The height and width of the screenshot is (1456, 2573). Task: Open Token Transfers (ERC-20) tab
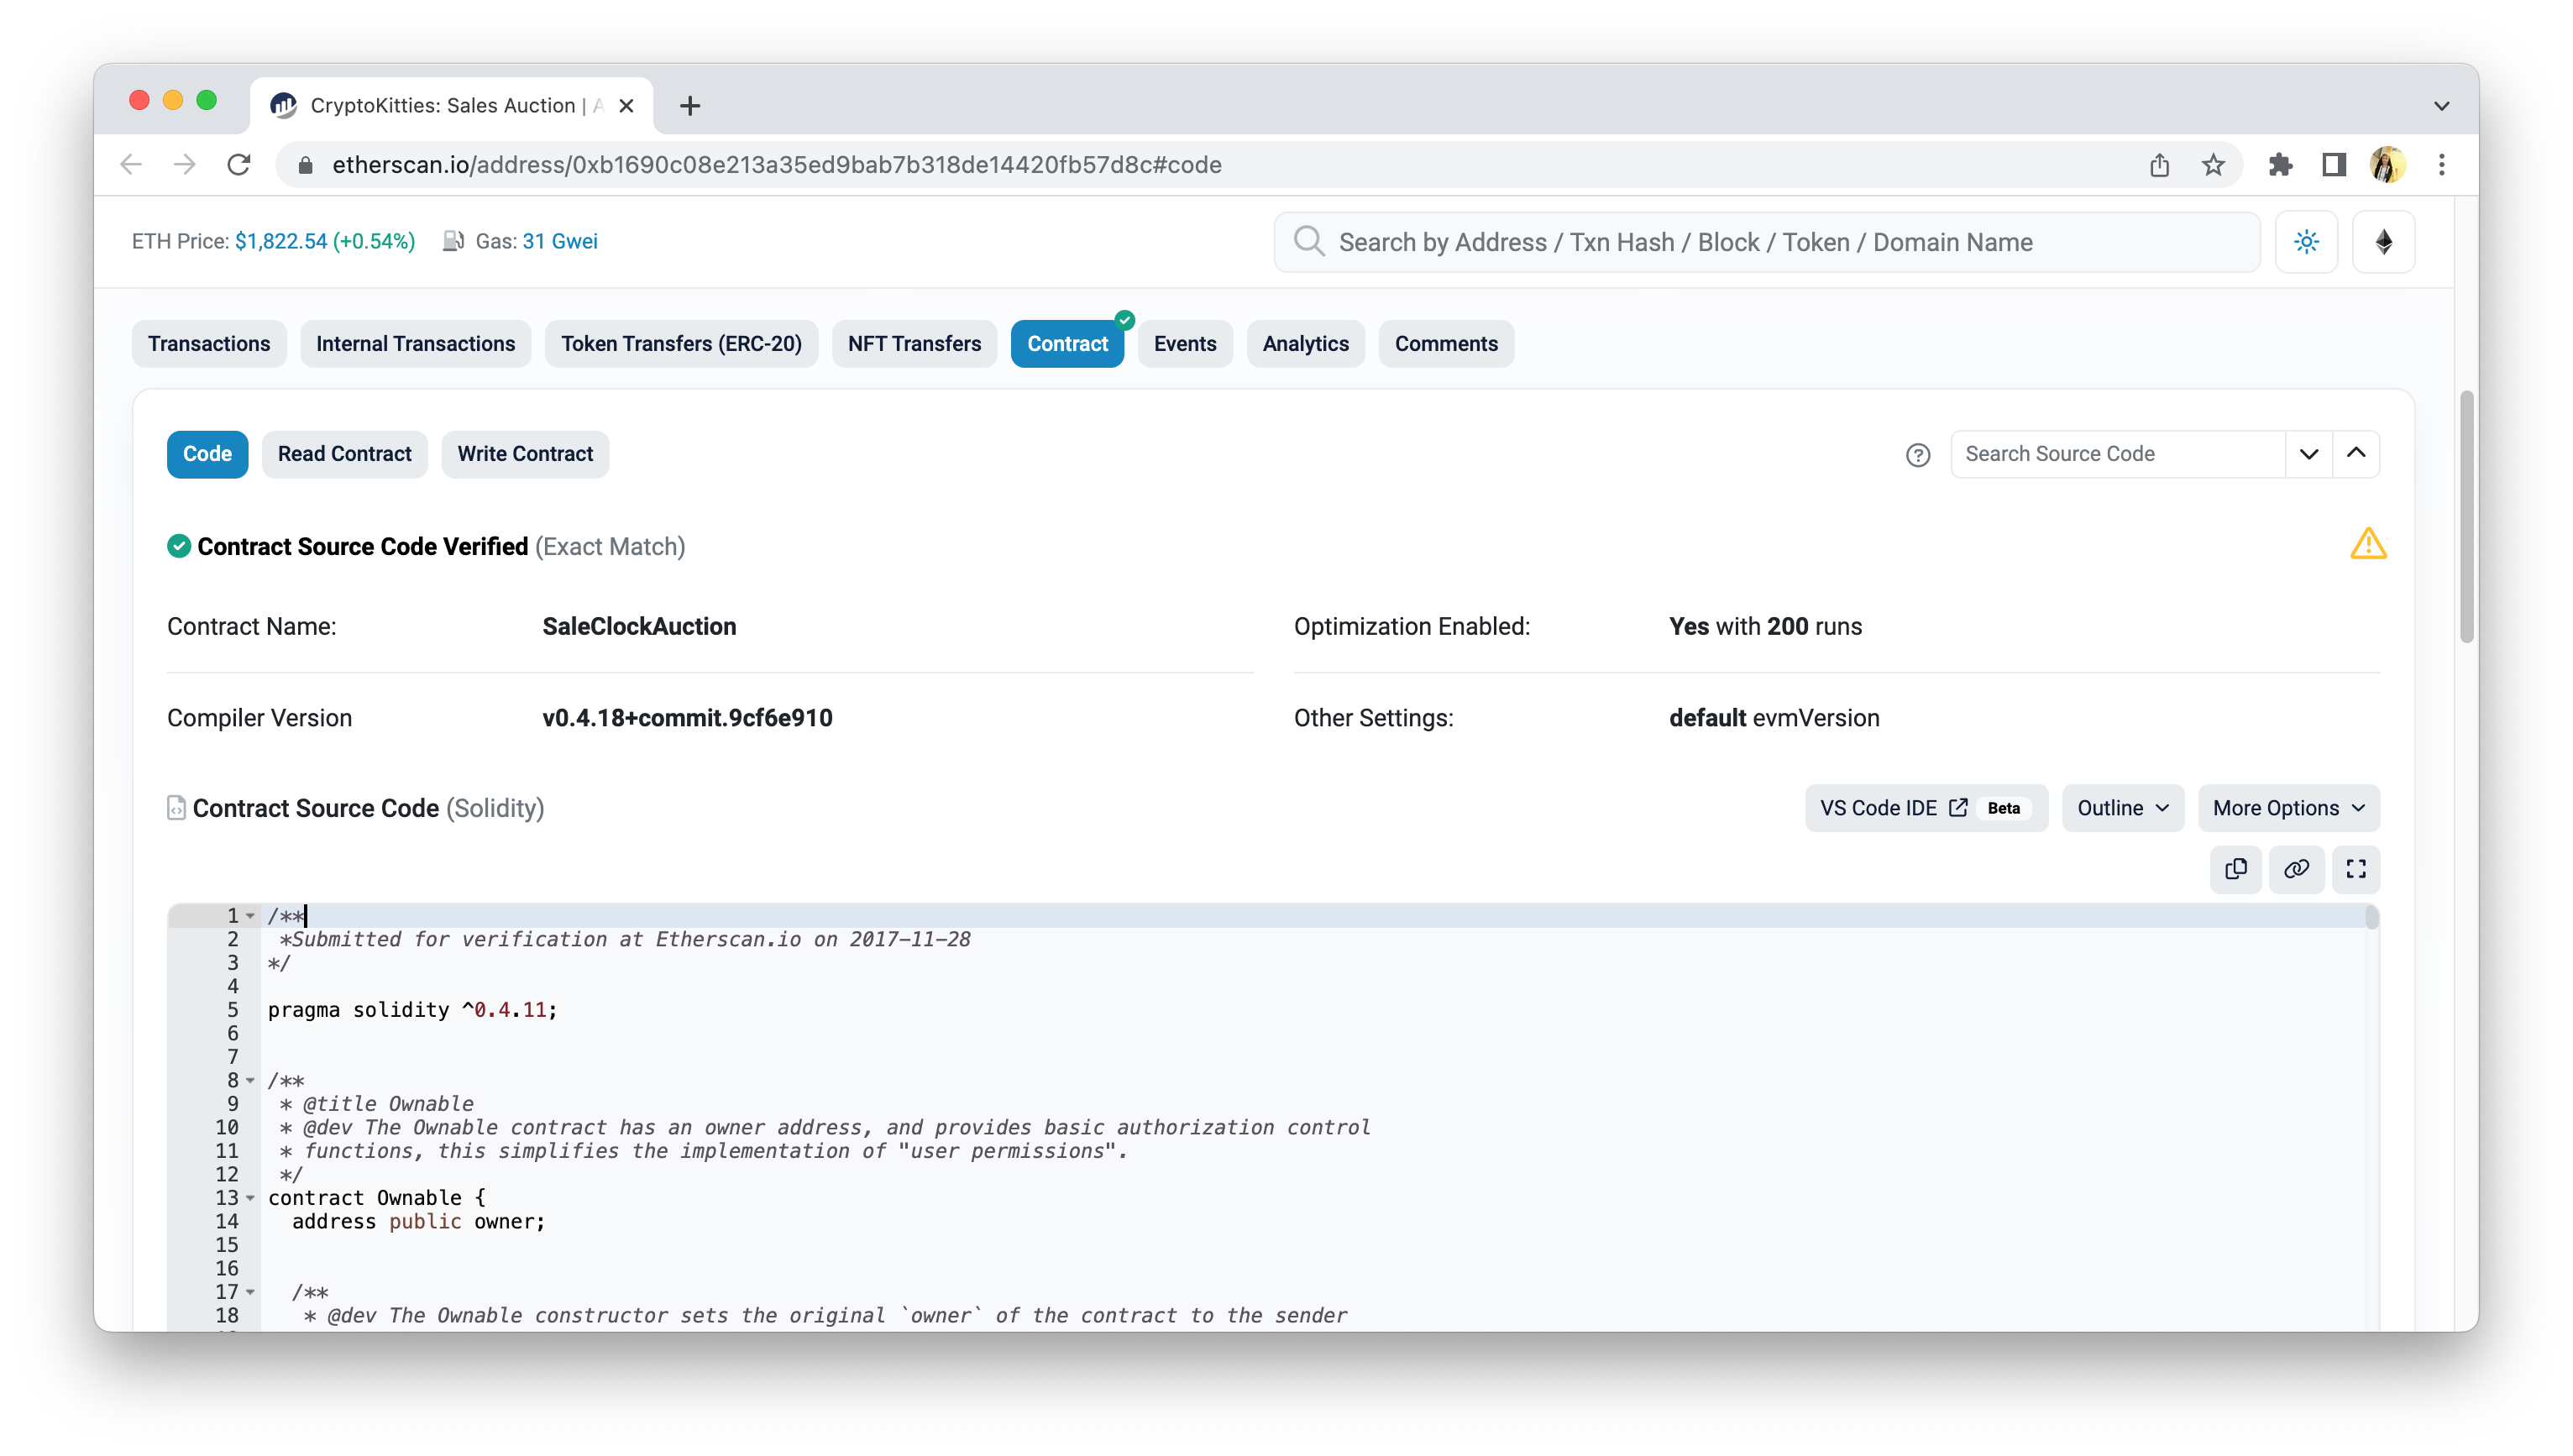[681, 344]
